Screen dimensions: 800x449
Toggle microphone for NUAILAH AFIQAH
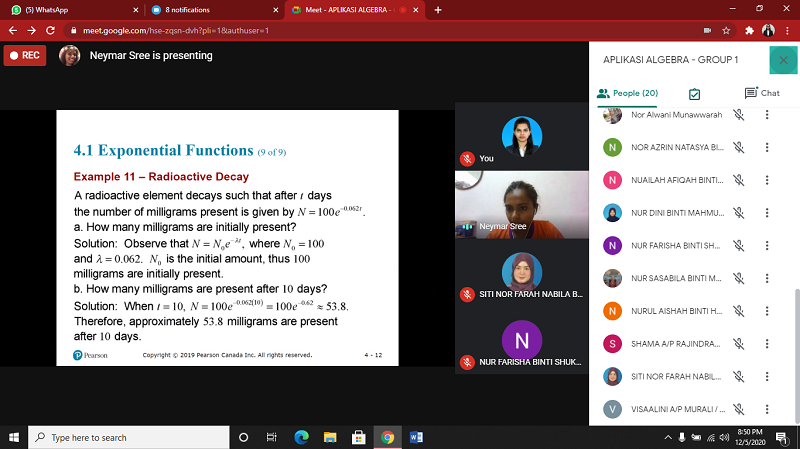click(738, 180)
